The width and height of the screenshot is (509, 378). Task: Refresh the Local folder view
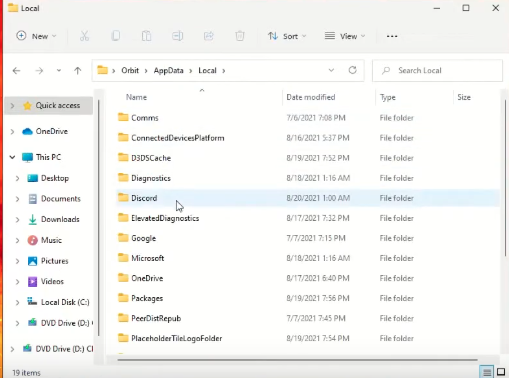point(352,70)
